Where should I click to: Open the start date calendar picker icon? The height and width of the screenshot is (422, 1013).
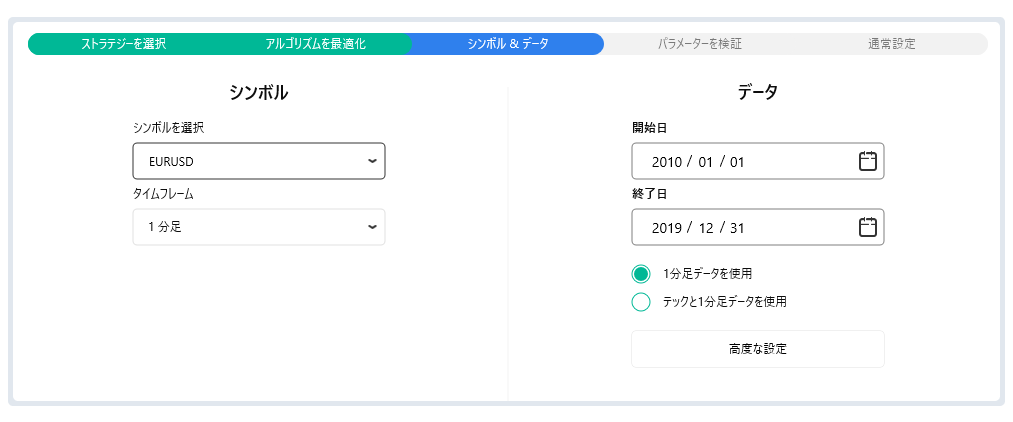(x=867, y=161)
